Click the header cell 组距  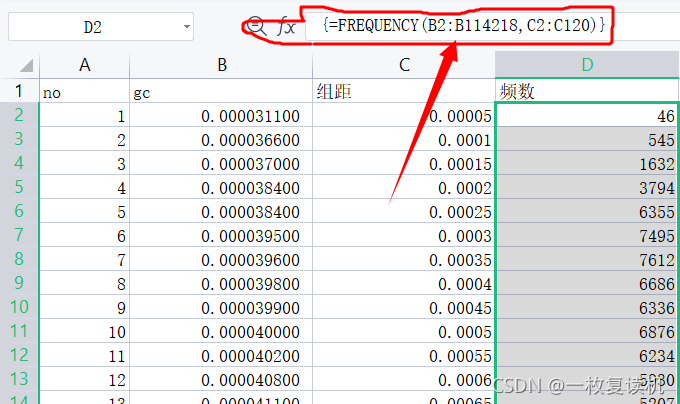(x=404, y=91)
